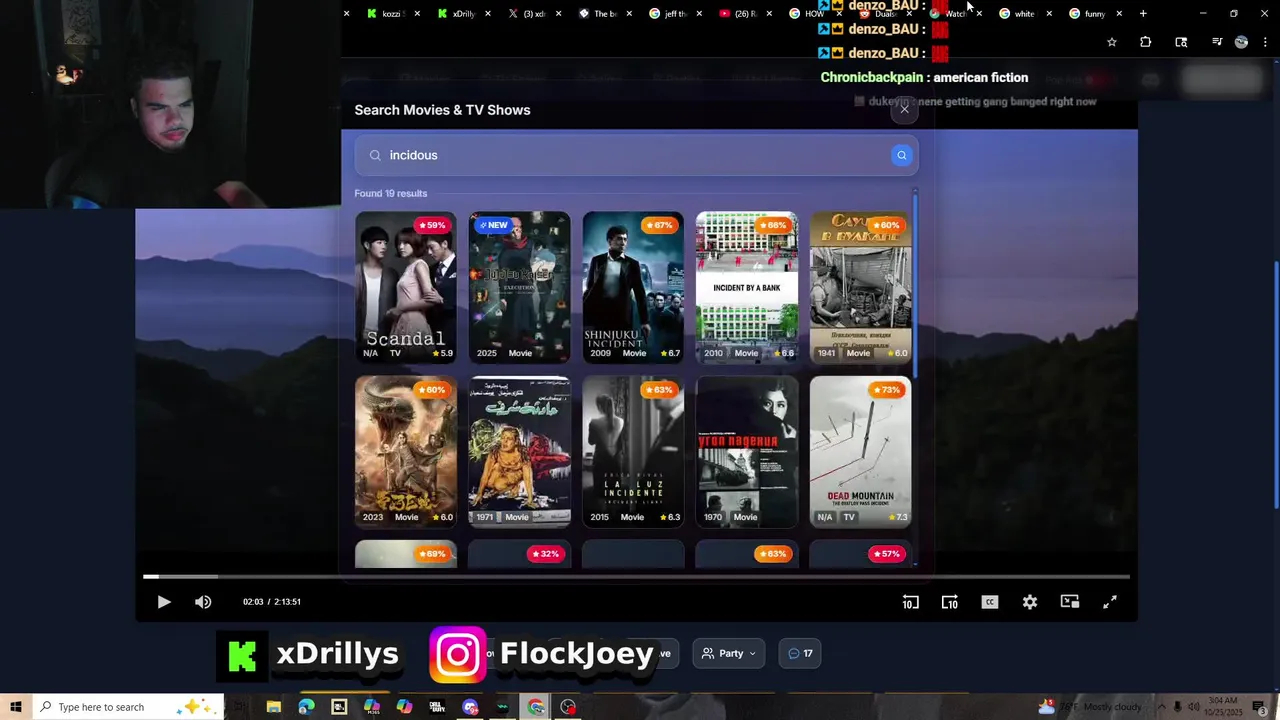Open the 2025 movie marked NEW
This screenshot has height=720, width=1280.
[x=519, y=287]
